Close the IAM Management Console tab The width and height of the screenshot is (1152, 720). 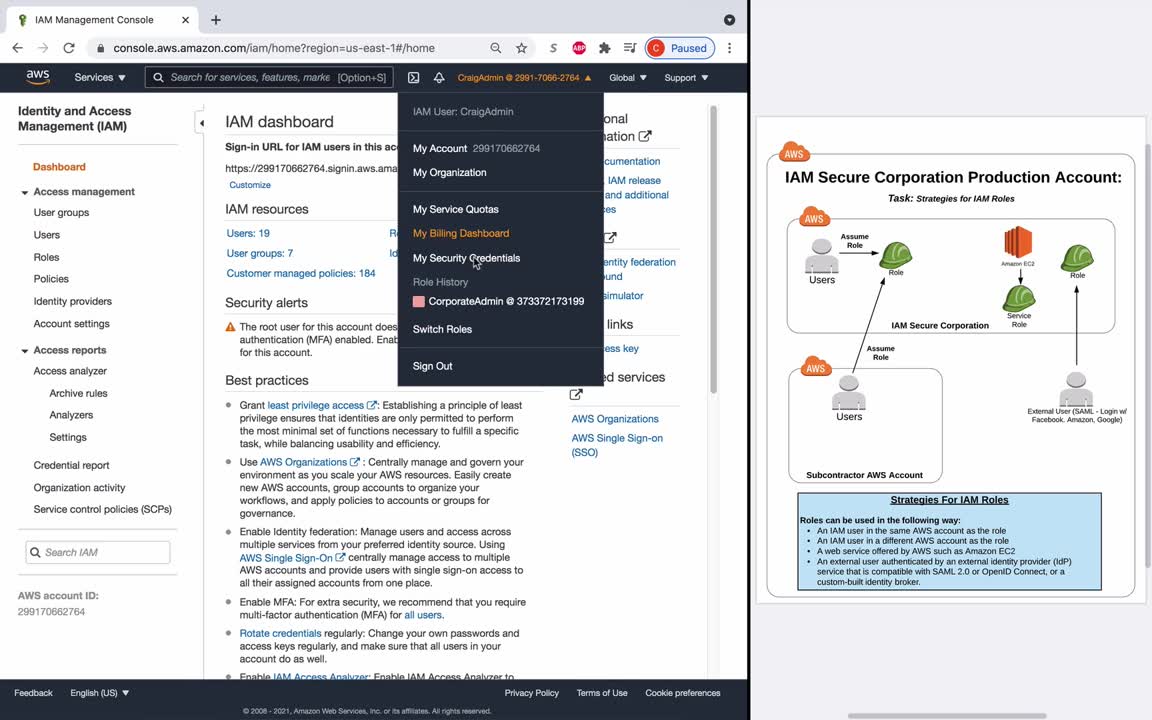tap(185, 20)
